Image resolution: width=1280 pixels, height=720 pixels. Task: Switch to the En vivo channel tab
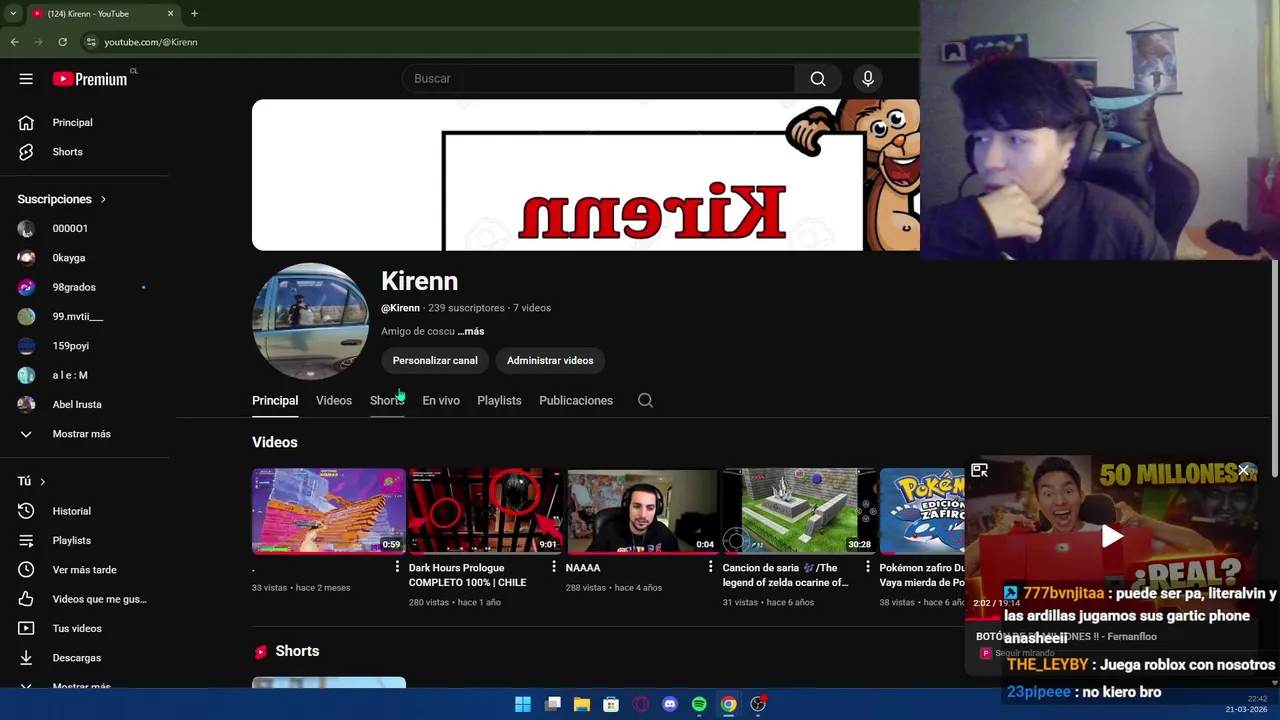(x=441, y=400)
